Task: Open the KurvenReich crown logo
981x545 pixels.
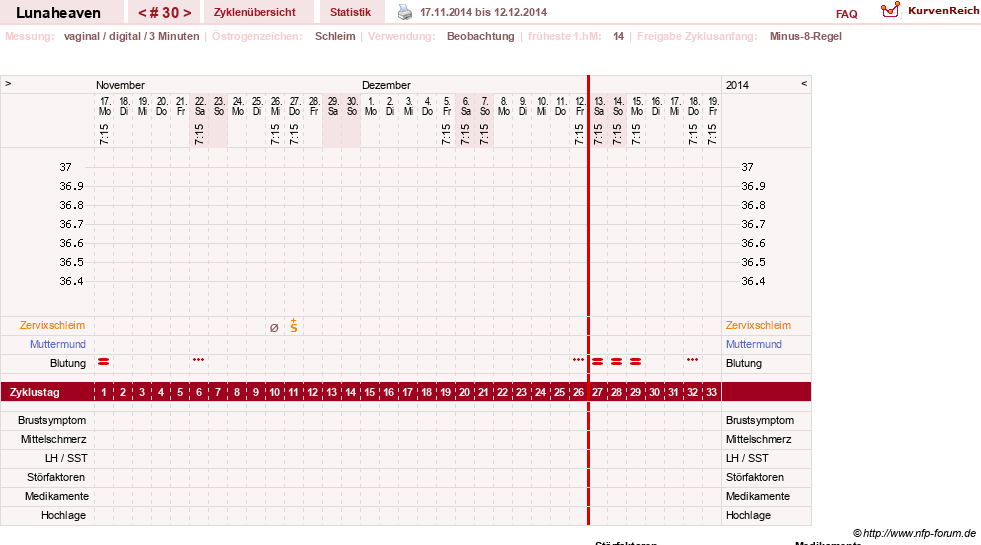Action: tap(890, 10)
